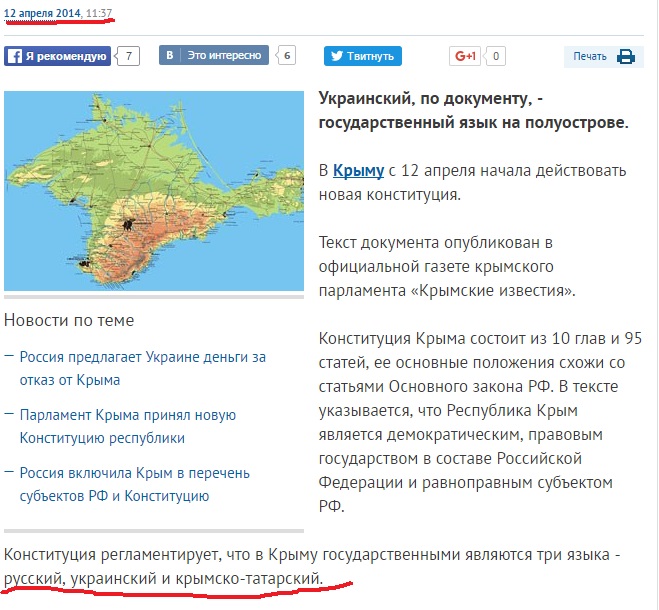Click the printer icon
Screen dimensions: 659x610
pos(625,57)
